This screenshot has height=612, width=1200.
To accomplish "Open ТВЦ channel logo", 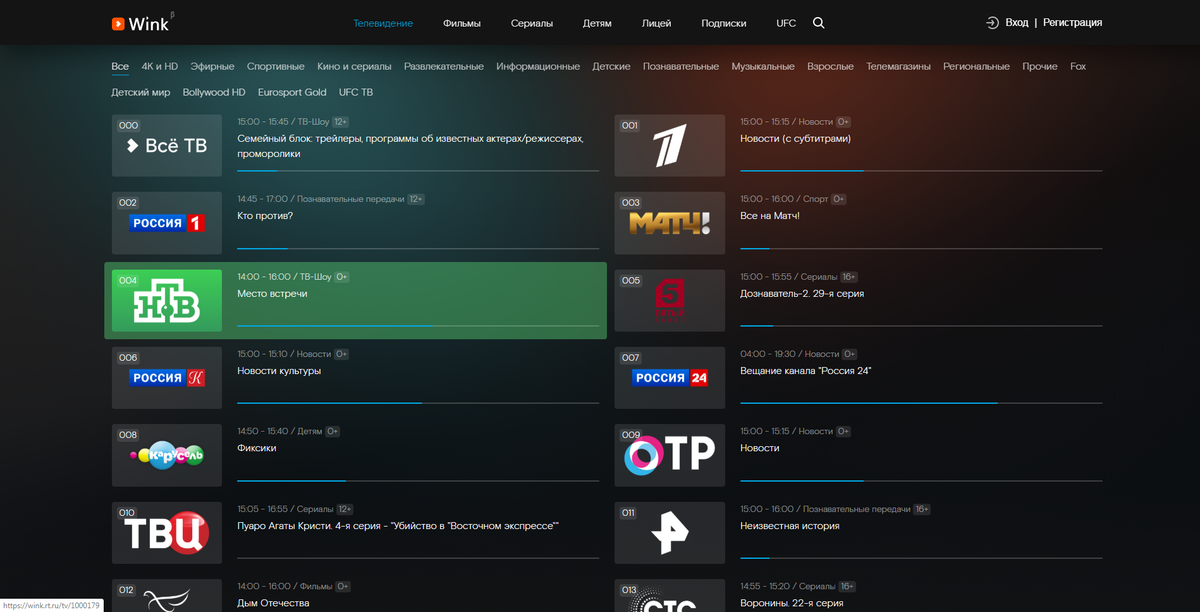I will [167, 533].
